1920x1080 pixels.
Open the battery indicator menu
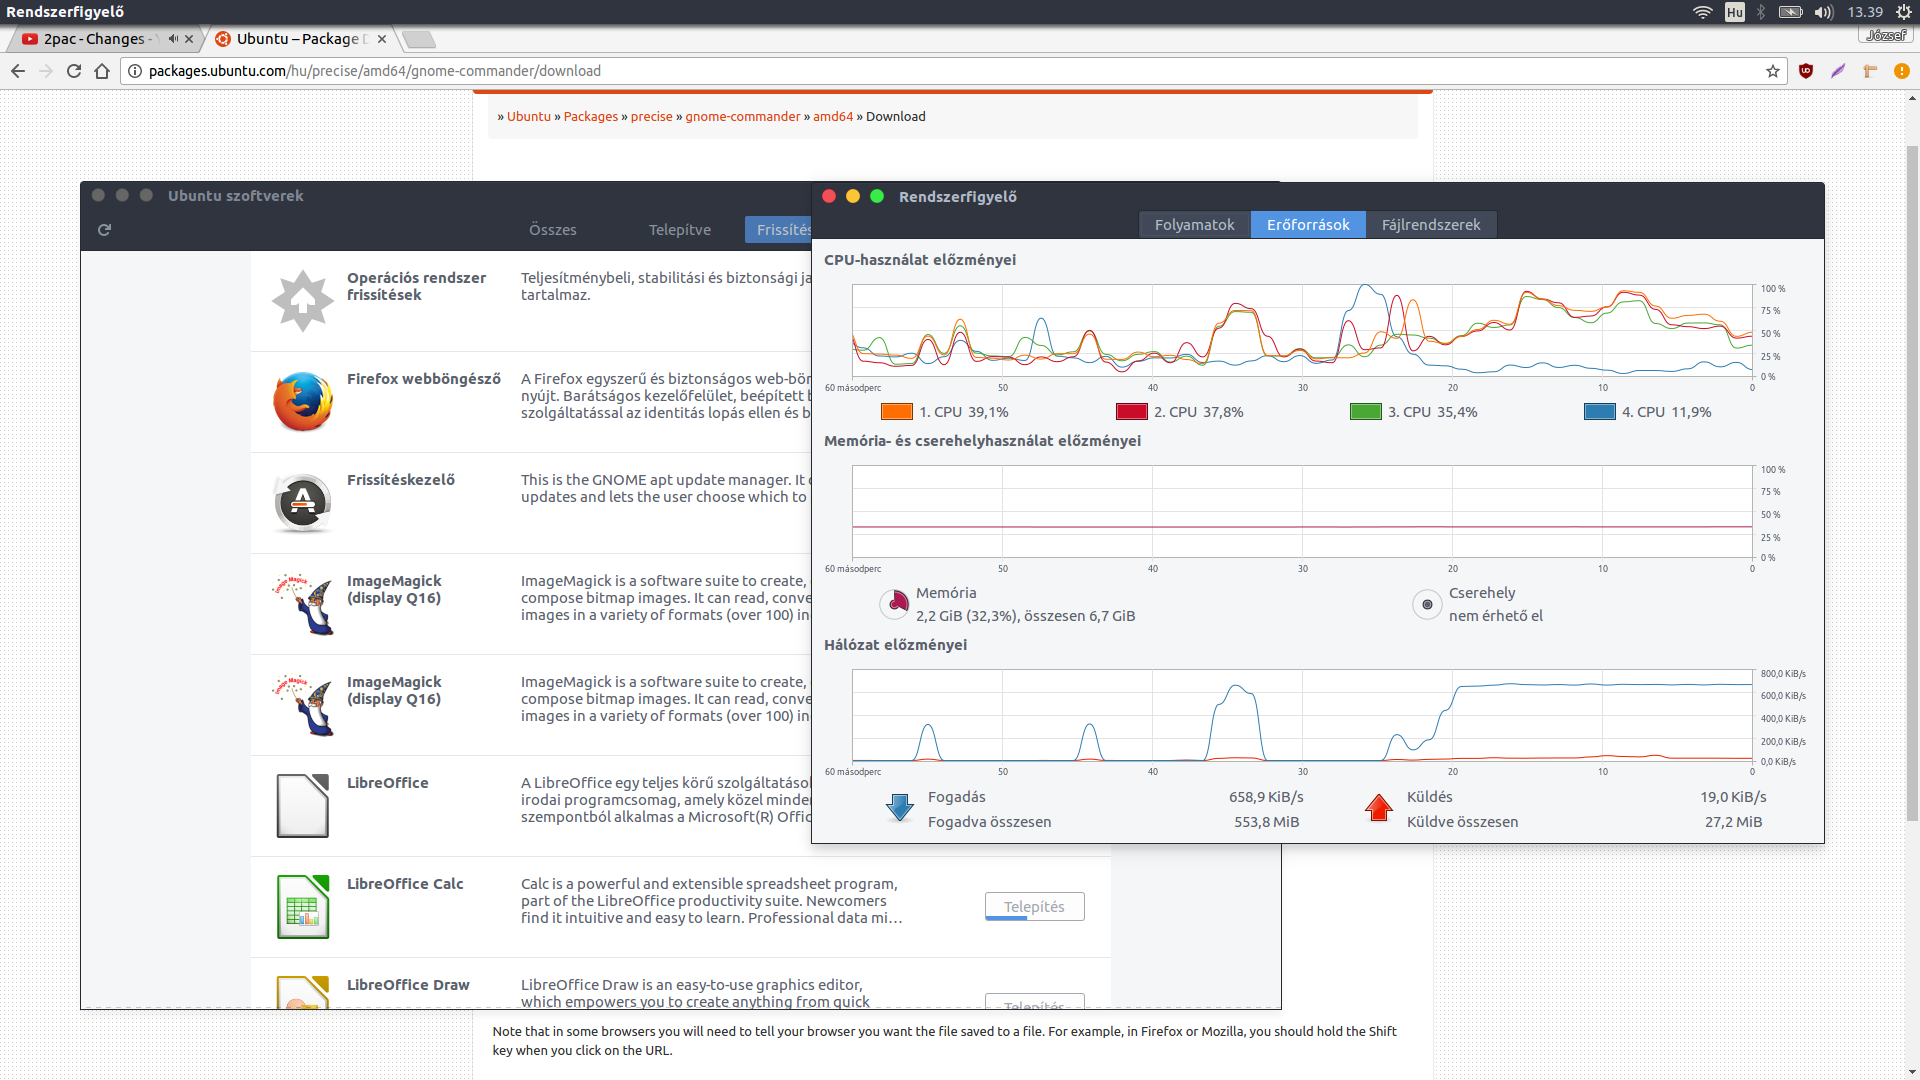coord(1791,12)
